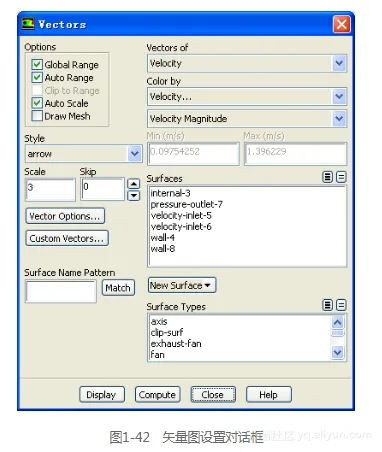Deselect all icon in Surface Types header

pyautogui.click(x=341, y=305)
